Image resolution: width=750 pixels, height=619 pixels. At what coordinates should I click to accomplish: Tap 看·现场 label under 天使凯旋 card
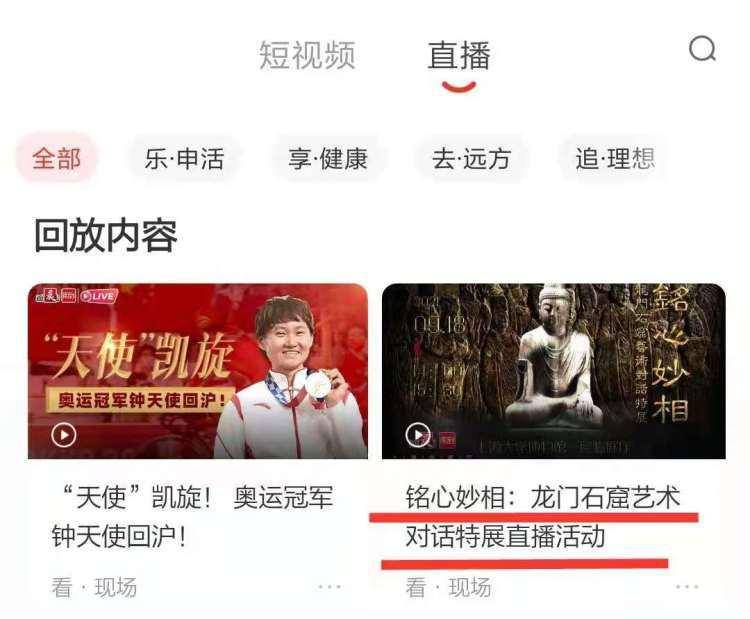click(x=94, y=587)
